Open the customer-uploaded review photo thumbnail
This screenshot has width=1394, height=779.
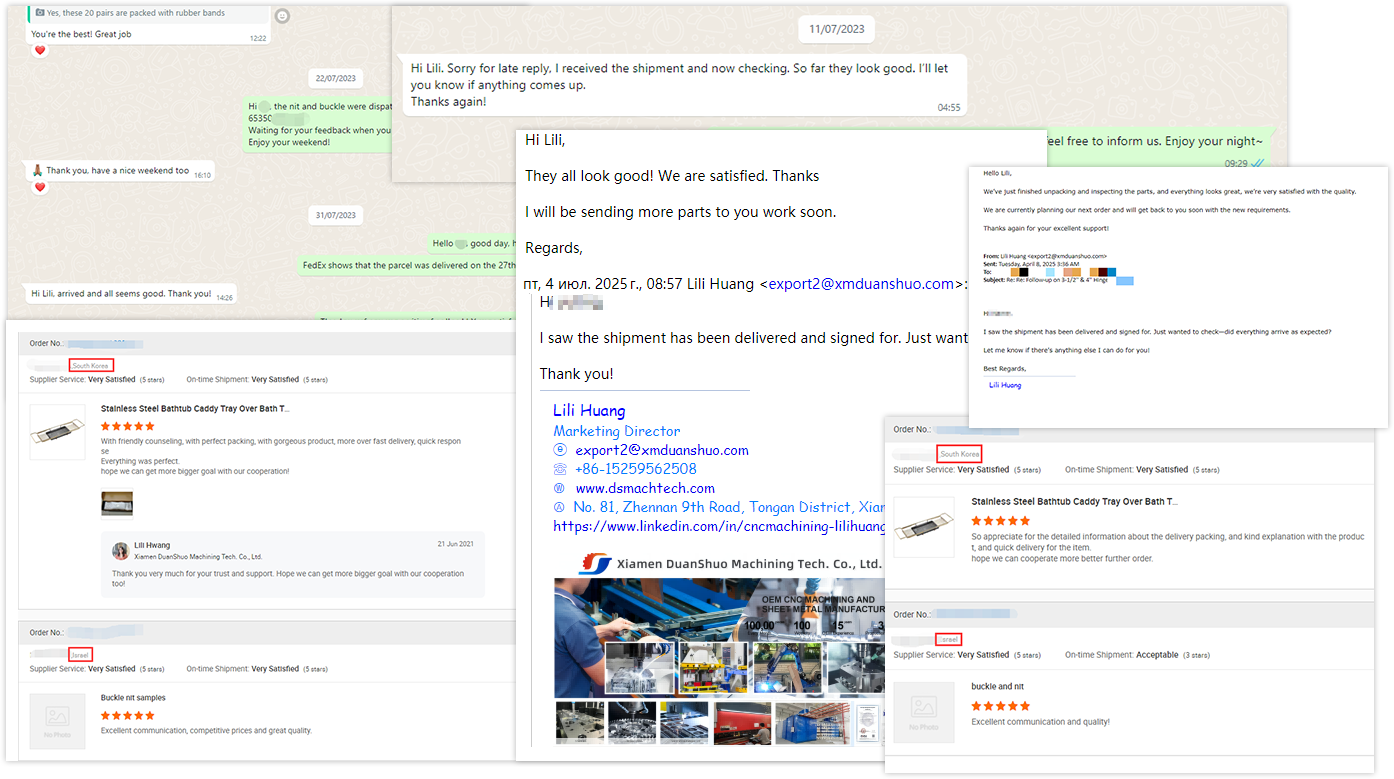click(117, 504)
